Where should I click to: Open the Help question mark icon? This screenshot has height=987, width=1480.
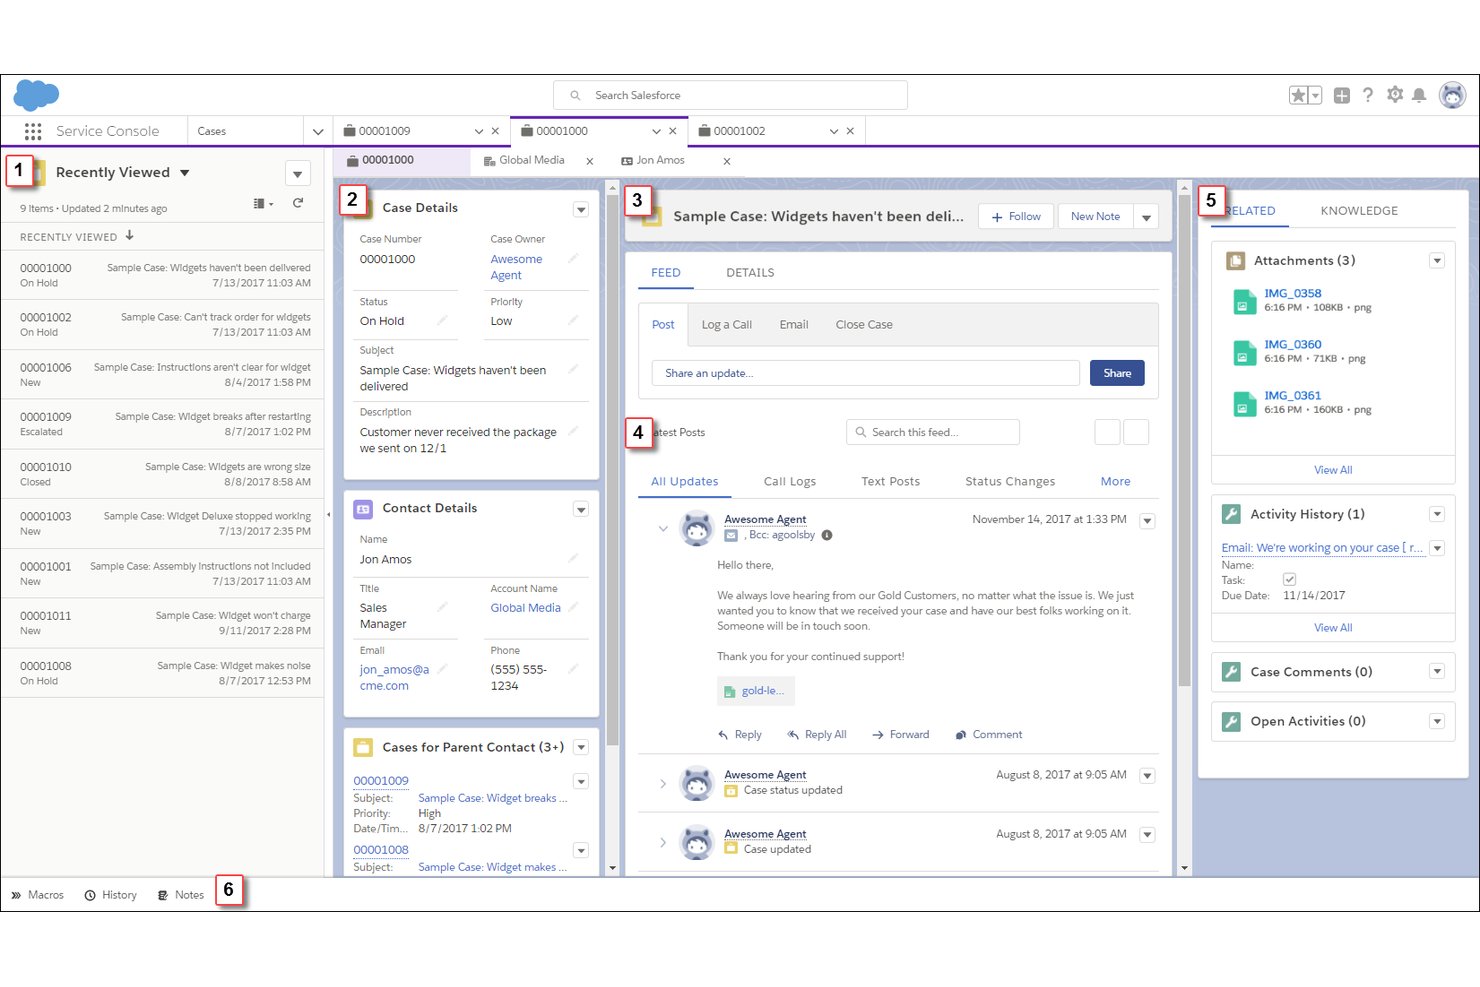coord(1367,95)
